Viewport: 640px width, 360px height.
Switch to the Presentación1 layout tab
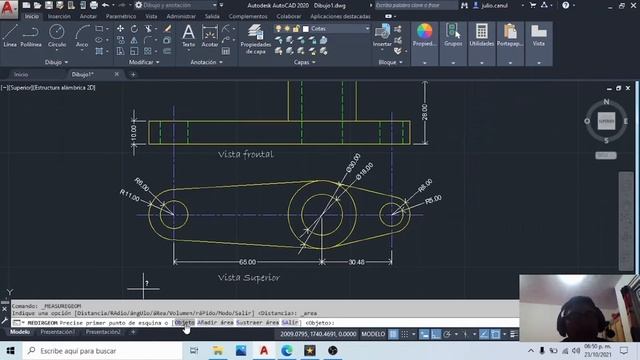pyautogui.click(x=58, y=332)
